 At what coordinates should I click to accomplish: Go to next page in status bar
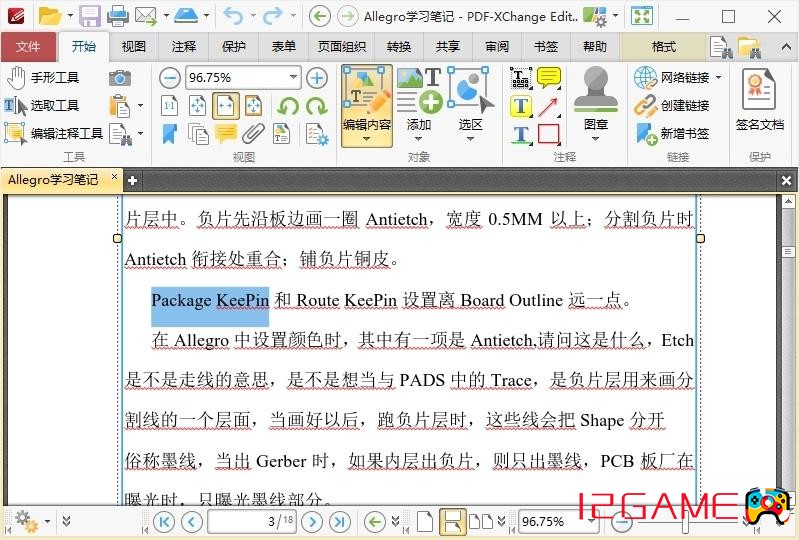click(x=312, y=521)
